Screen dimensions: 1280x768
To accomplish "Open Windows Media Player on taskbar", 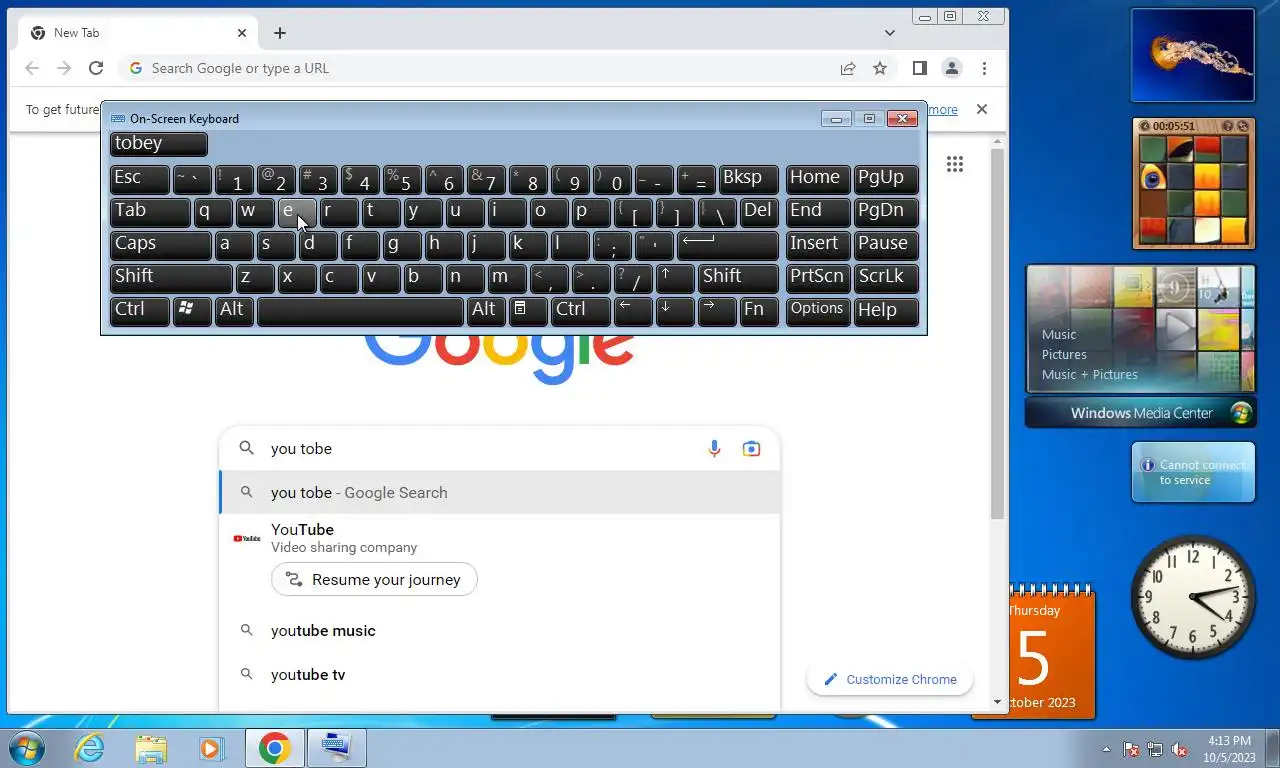I will coord(211,748).
